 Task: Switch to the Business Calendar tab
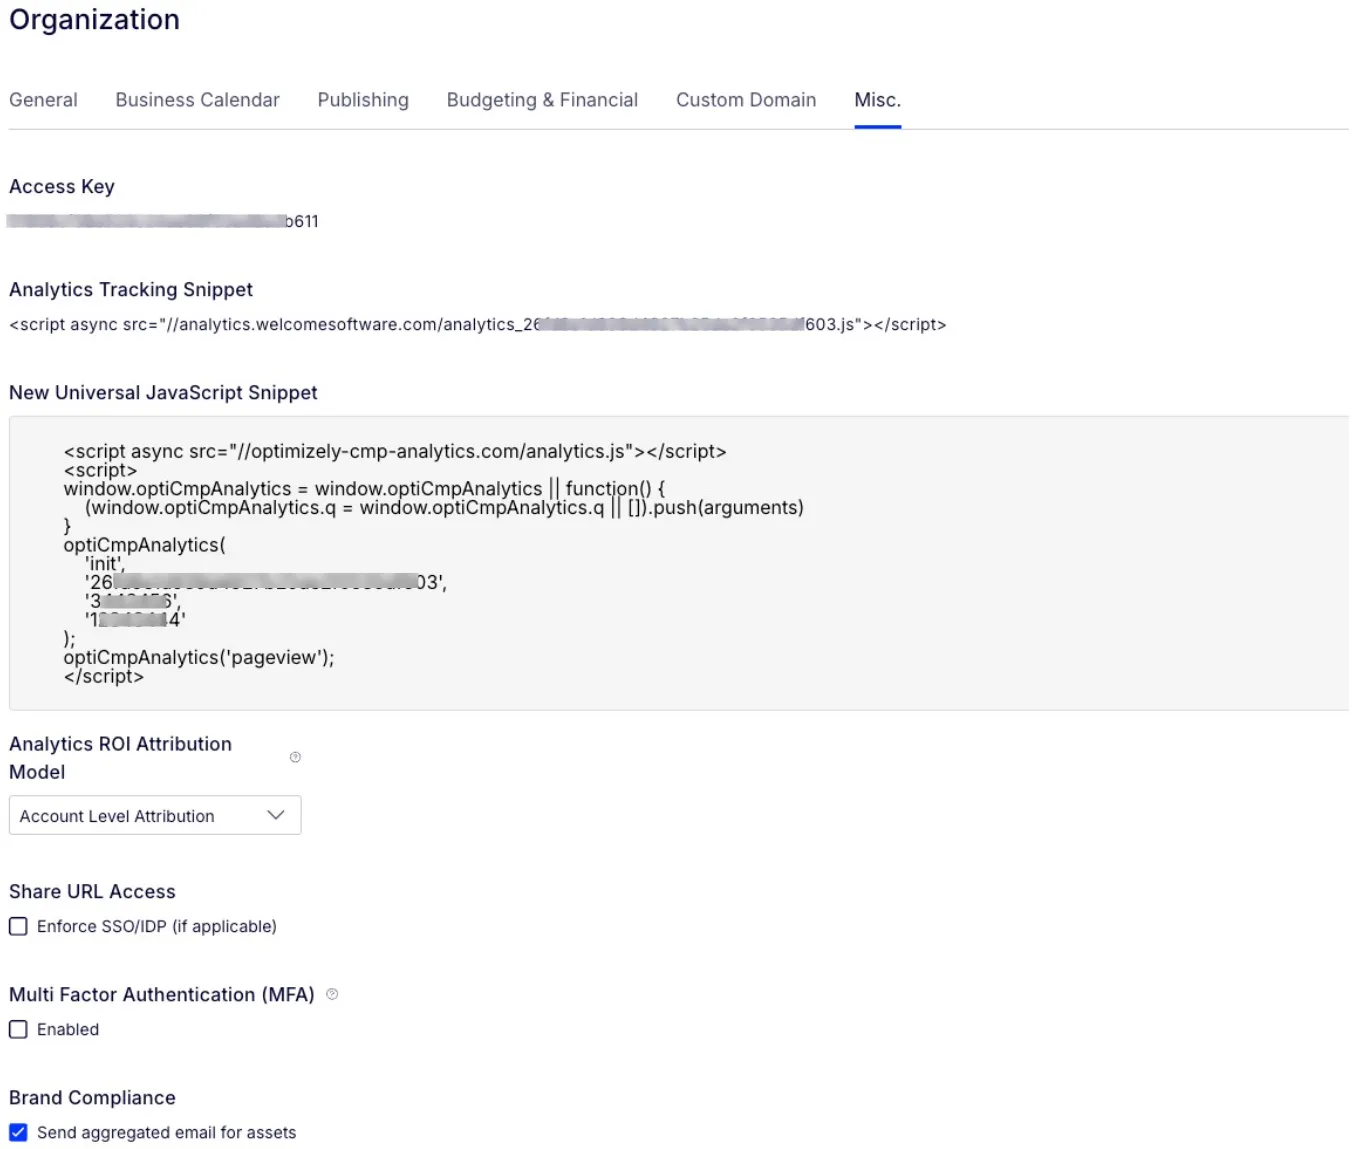pyautogui.click(x=197, y=100)
